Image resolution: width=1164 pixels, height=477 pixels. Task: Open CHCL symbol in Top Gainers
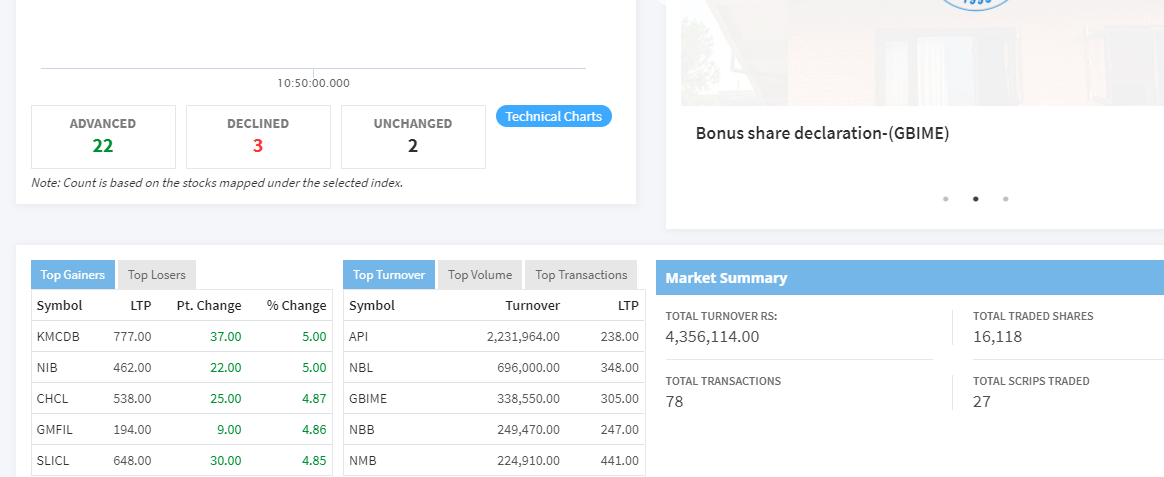click(52, 399)
